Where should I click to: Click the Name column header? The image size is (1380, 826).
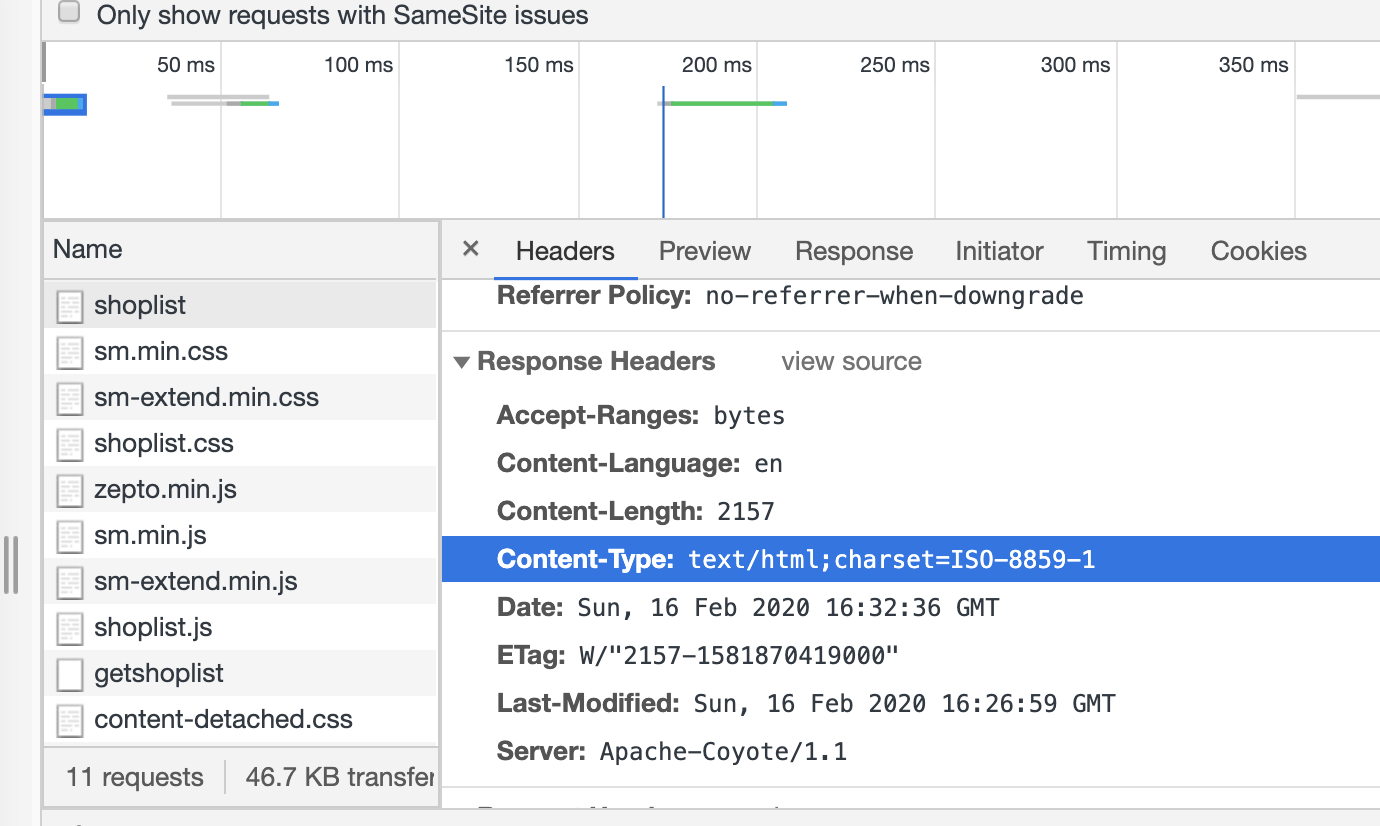click(240, 250)
